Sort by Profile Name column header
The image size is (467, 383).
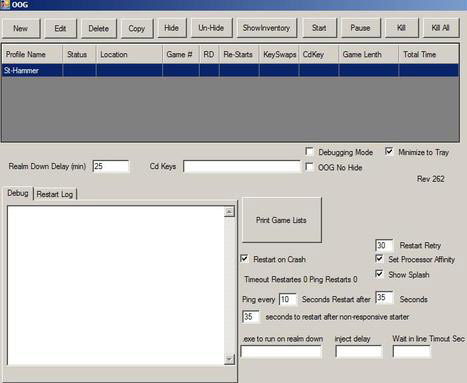click(x=32, y=54)
